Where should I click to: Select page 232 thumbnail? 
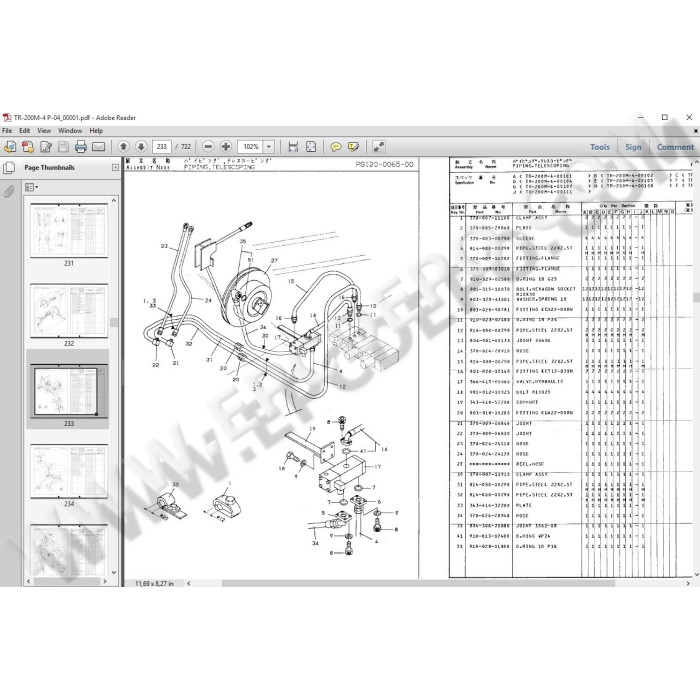click(x=69, y=311)
